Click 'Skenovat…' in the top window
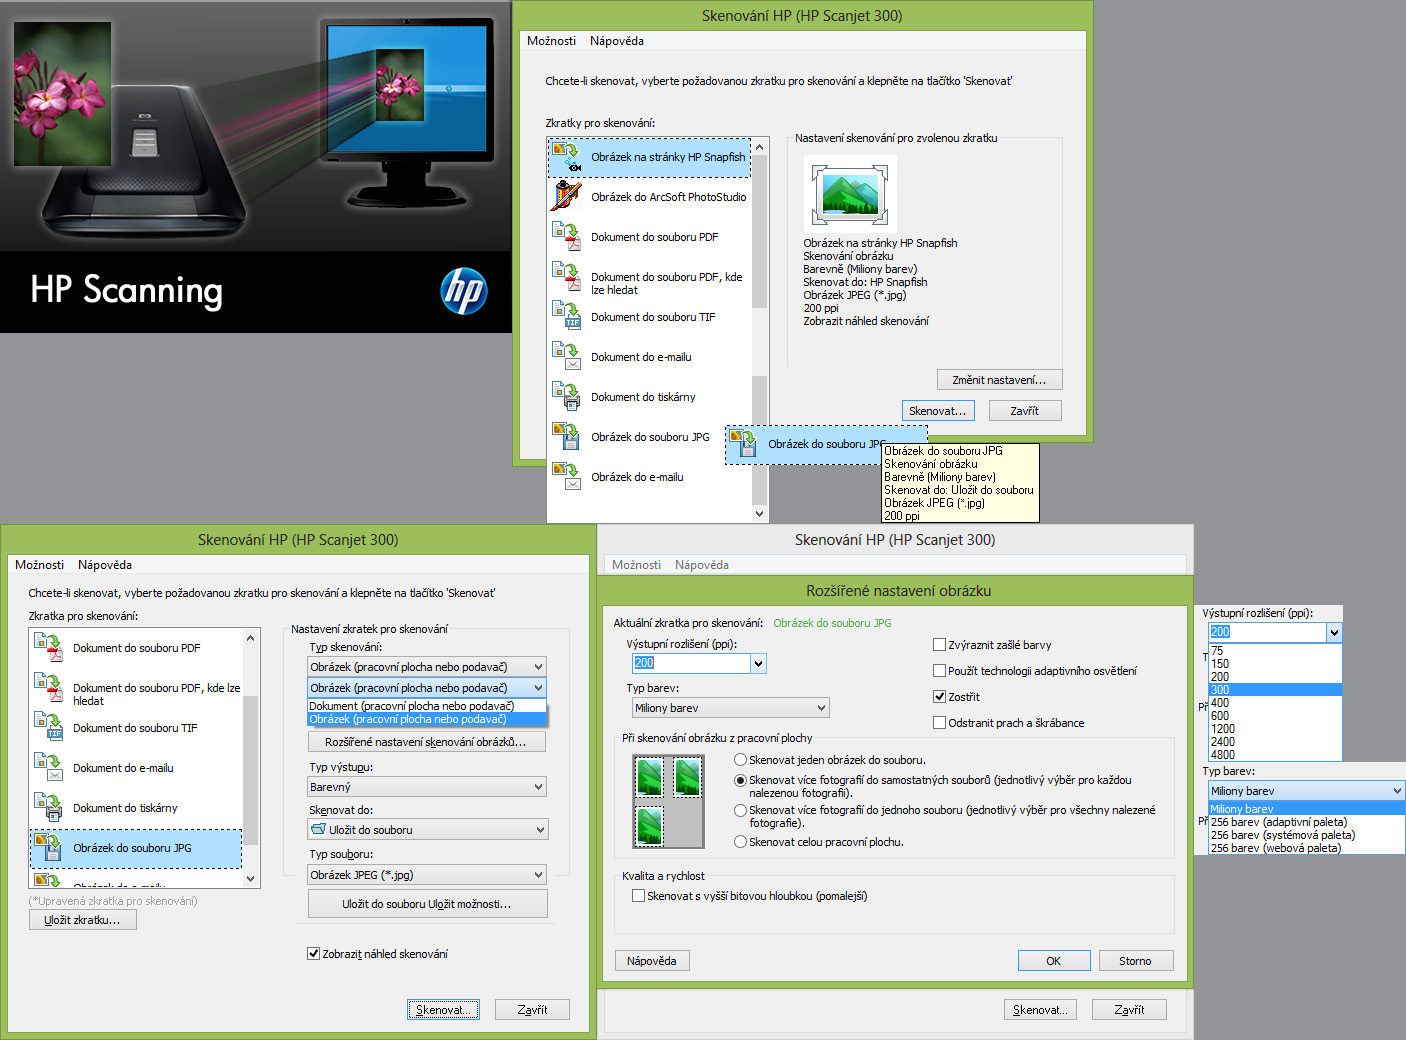 (938, 411)
